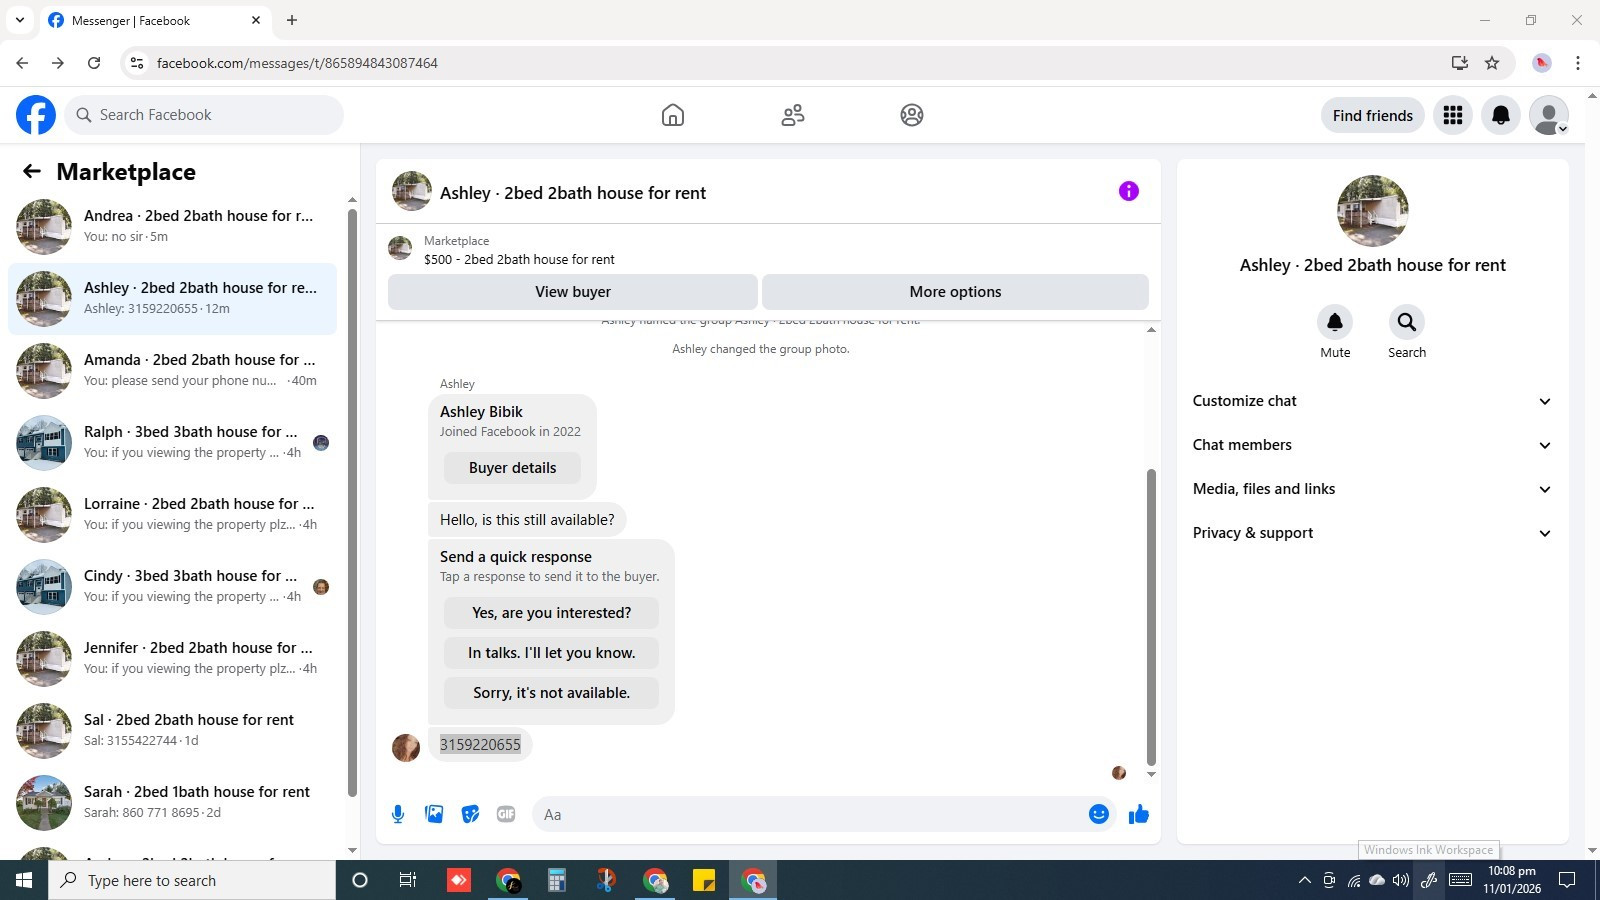
Task: Open Jennifer's 2bed 2bath conversation
Action: coord(172,659)
